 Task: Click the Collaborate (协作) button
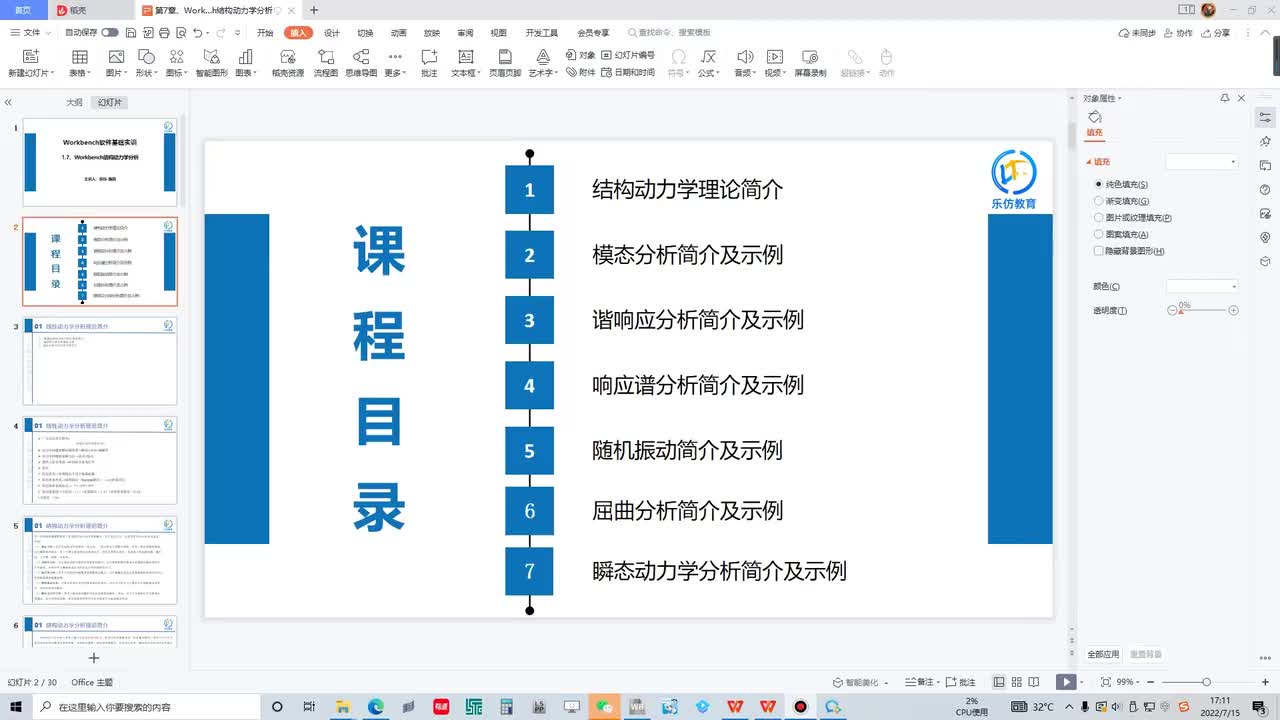pyautogui.click(x=1178, y=33)
